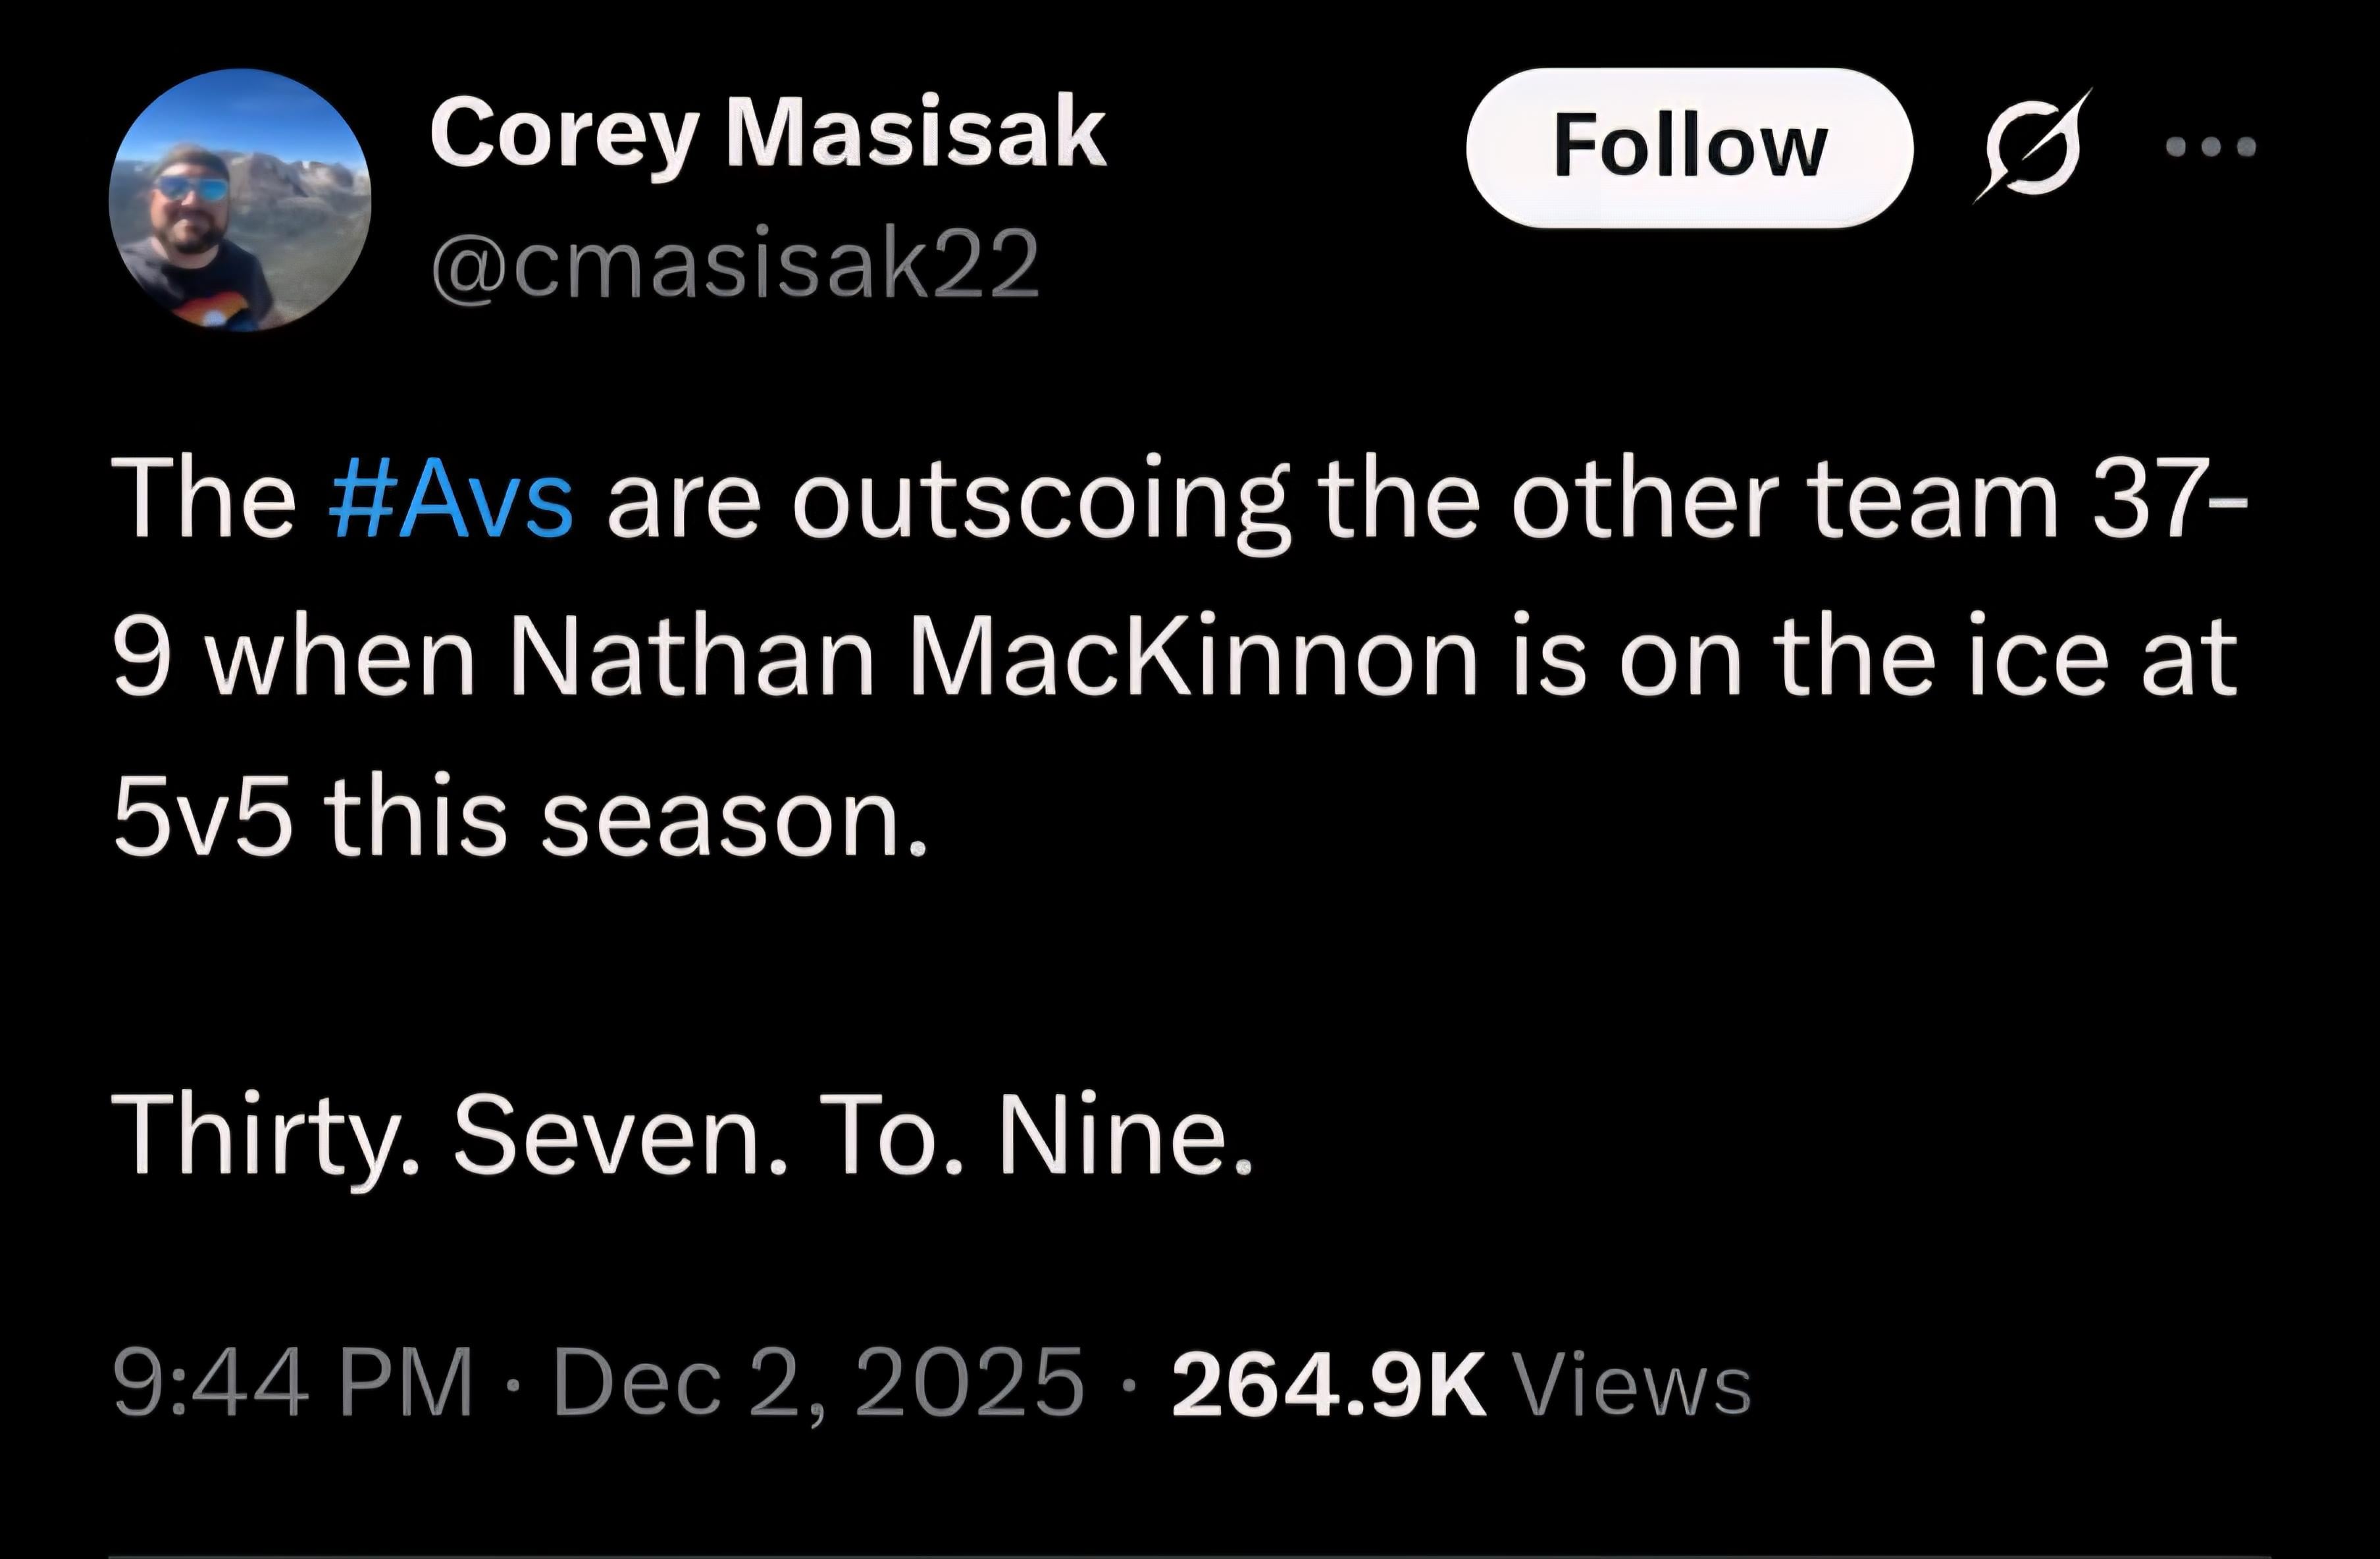2380x1559 pixels.
Task: Click the name Nathan MacKinnon in the post
Action: (x=994, y=658)
